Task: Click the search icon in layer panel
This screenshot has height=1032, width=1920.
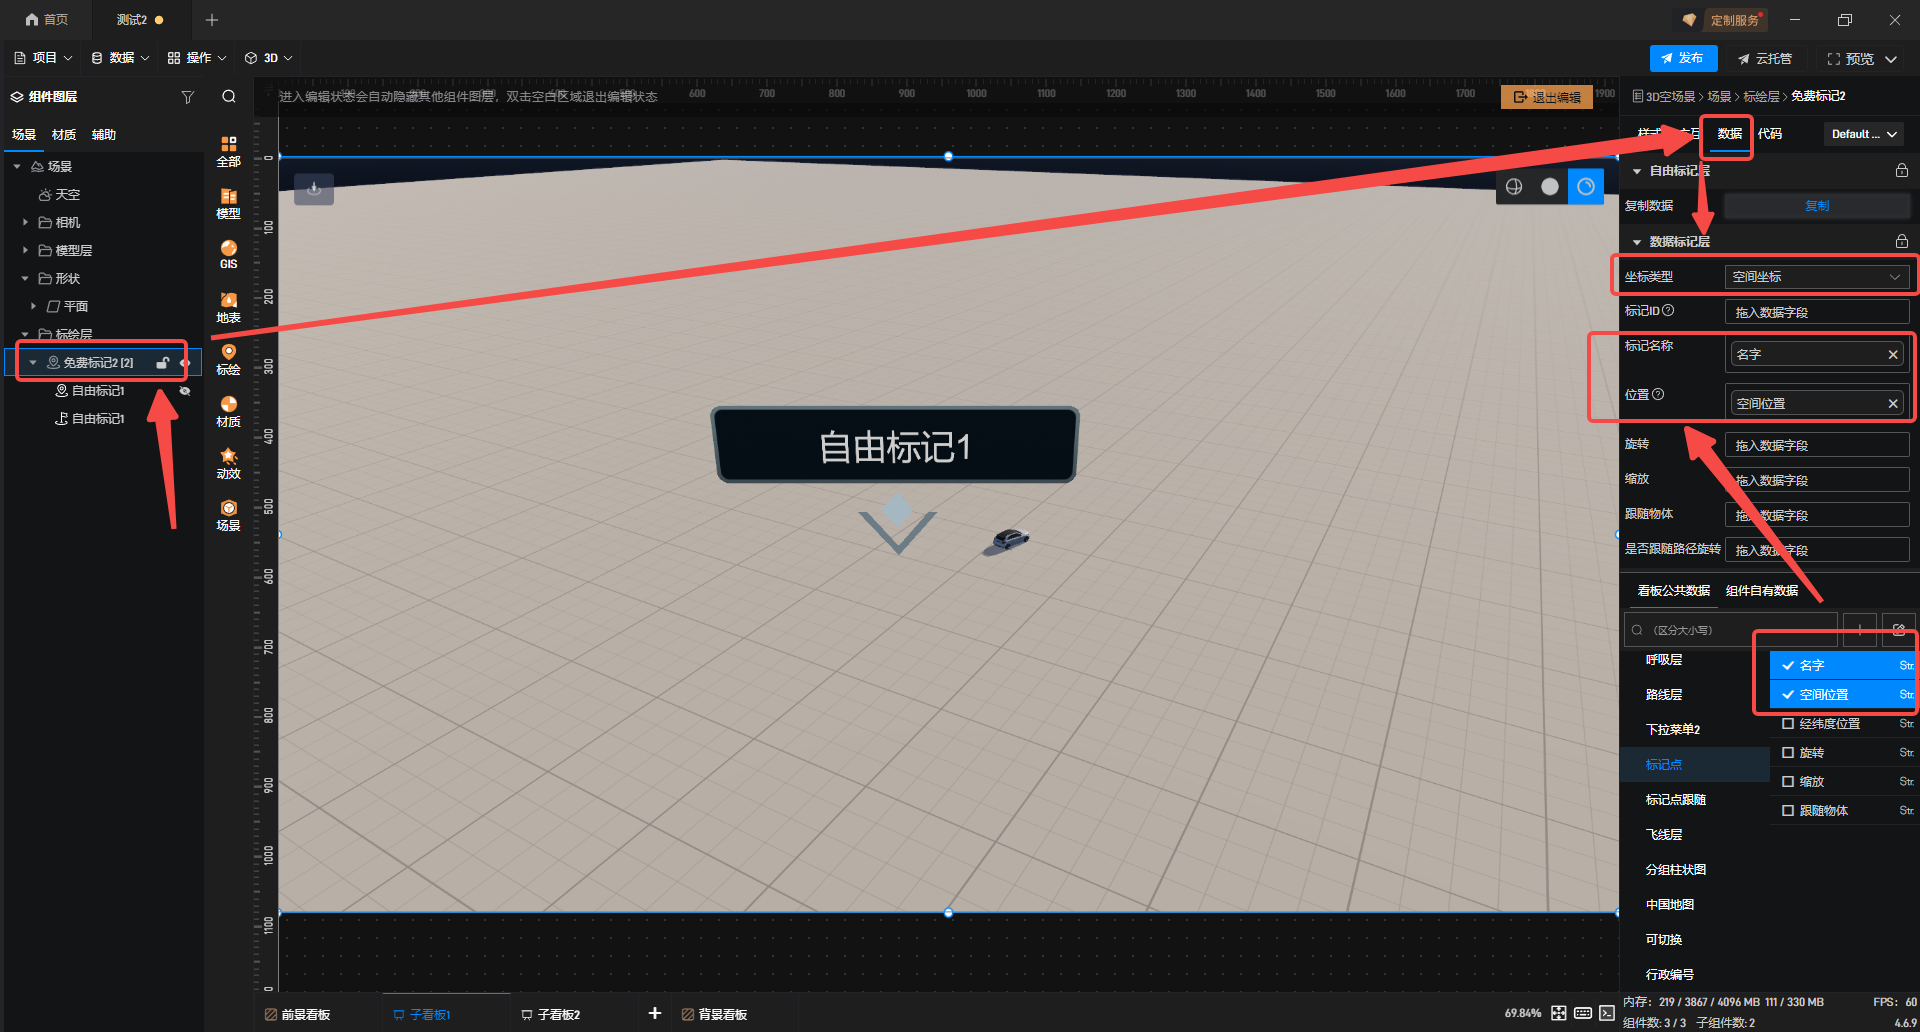Action: [x=229, y=97]
